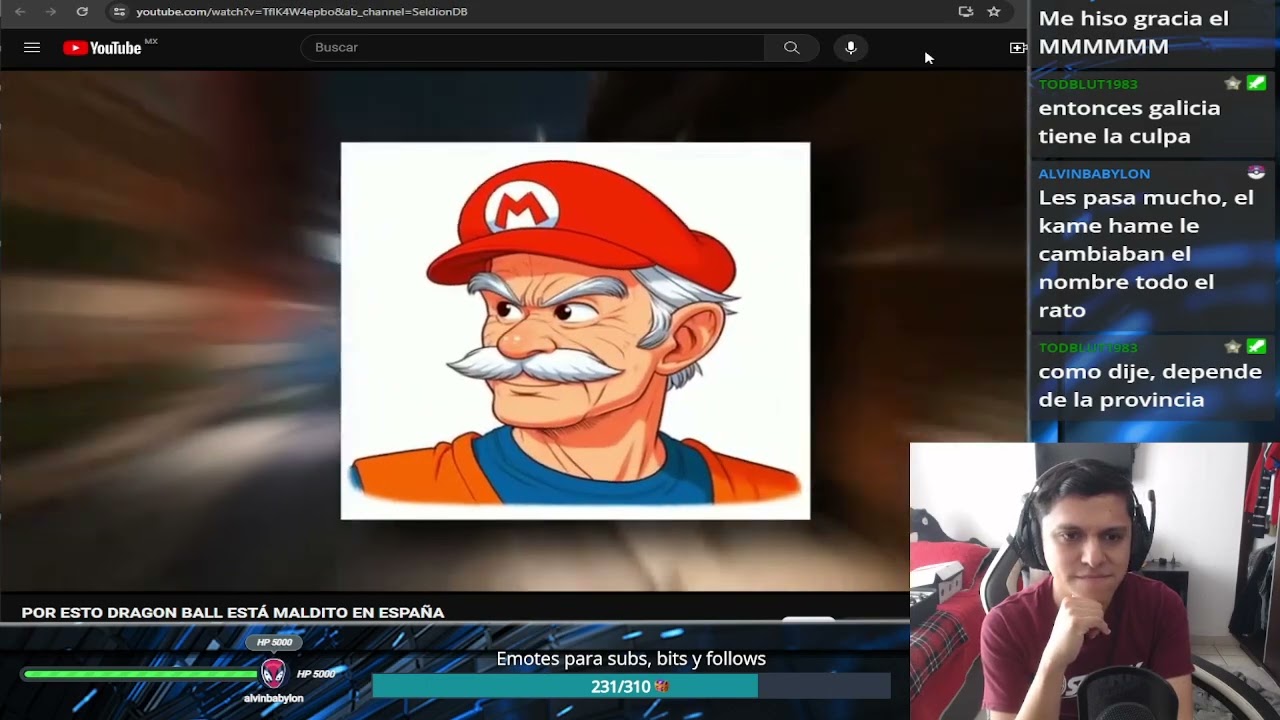Go back using browser back arrow
Viewport: 1280px width, 720px height.
[x=20, y=12]
